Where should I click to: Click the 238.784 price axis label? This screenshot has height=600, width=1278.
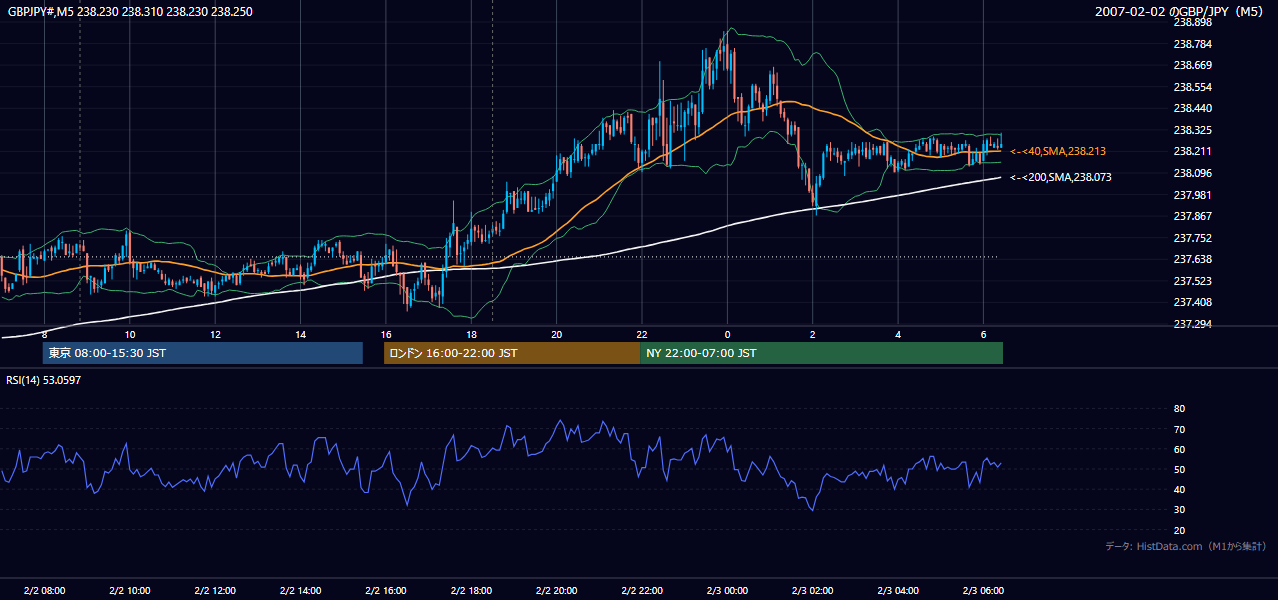pyautogui.click(x=1192, y=44)
